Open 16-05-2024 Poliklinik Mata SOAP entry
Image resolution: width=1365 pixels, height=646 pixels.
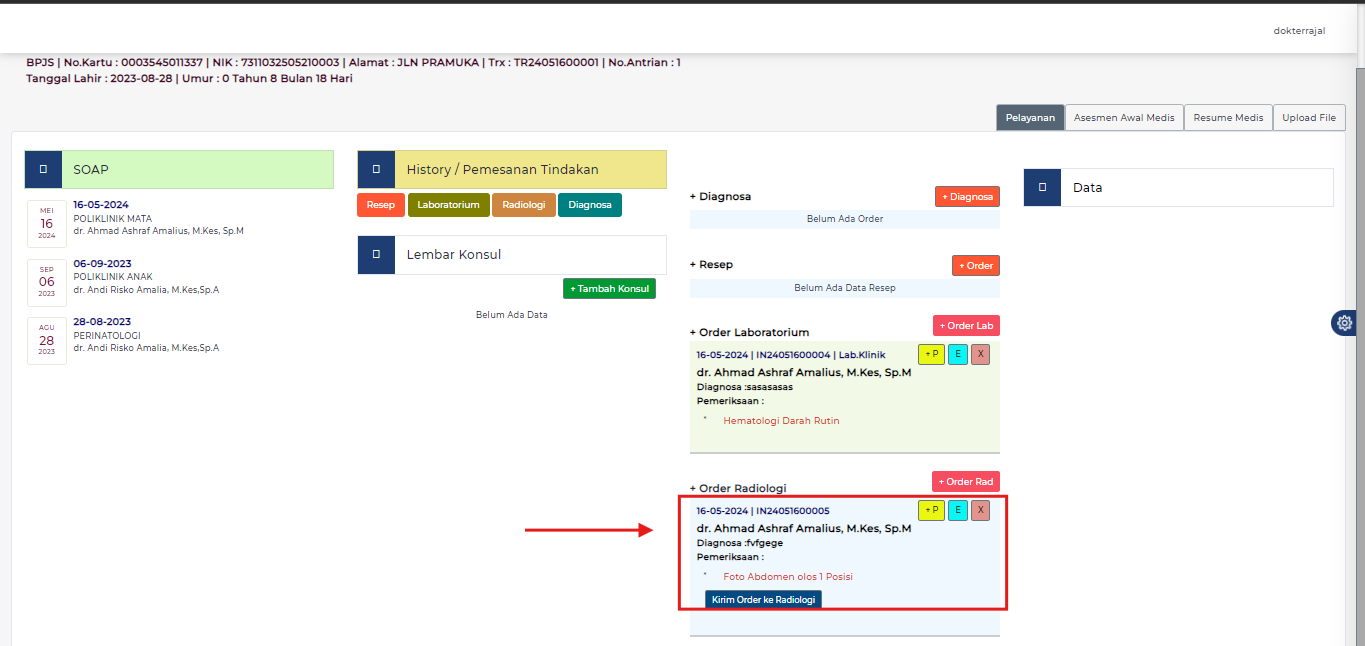tap(101, 205)
